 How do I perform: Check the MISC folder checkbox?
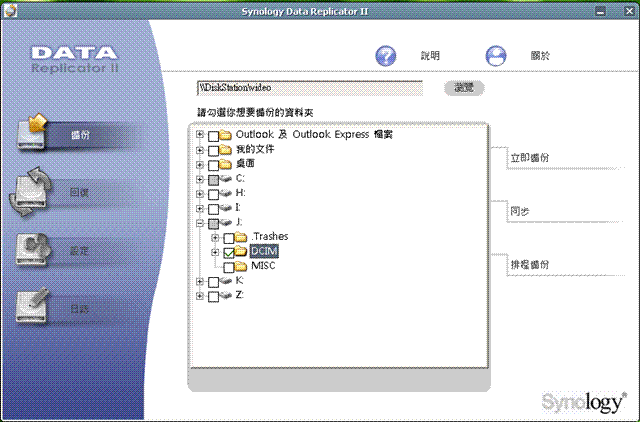[229, 268]
